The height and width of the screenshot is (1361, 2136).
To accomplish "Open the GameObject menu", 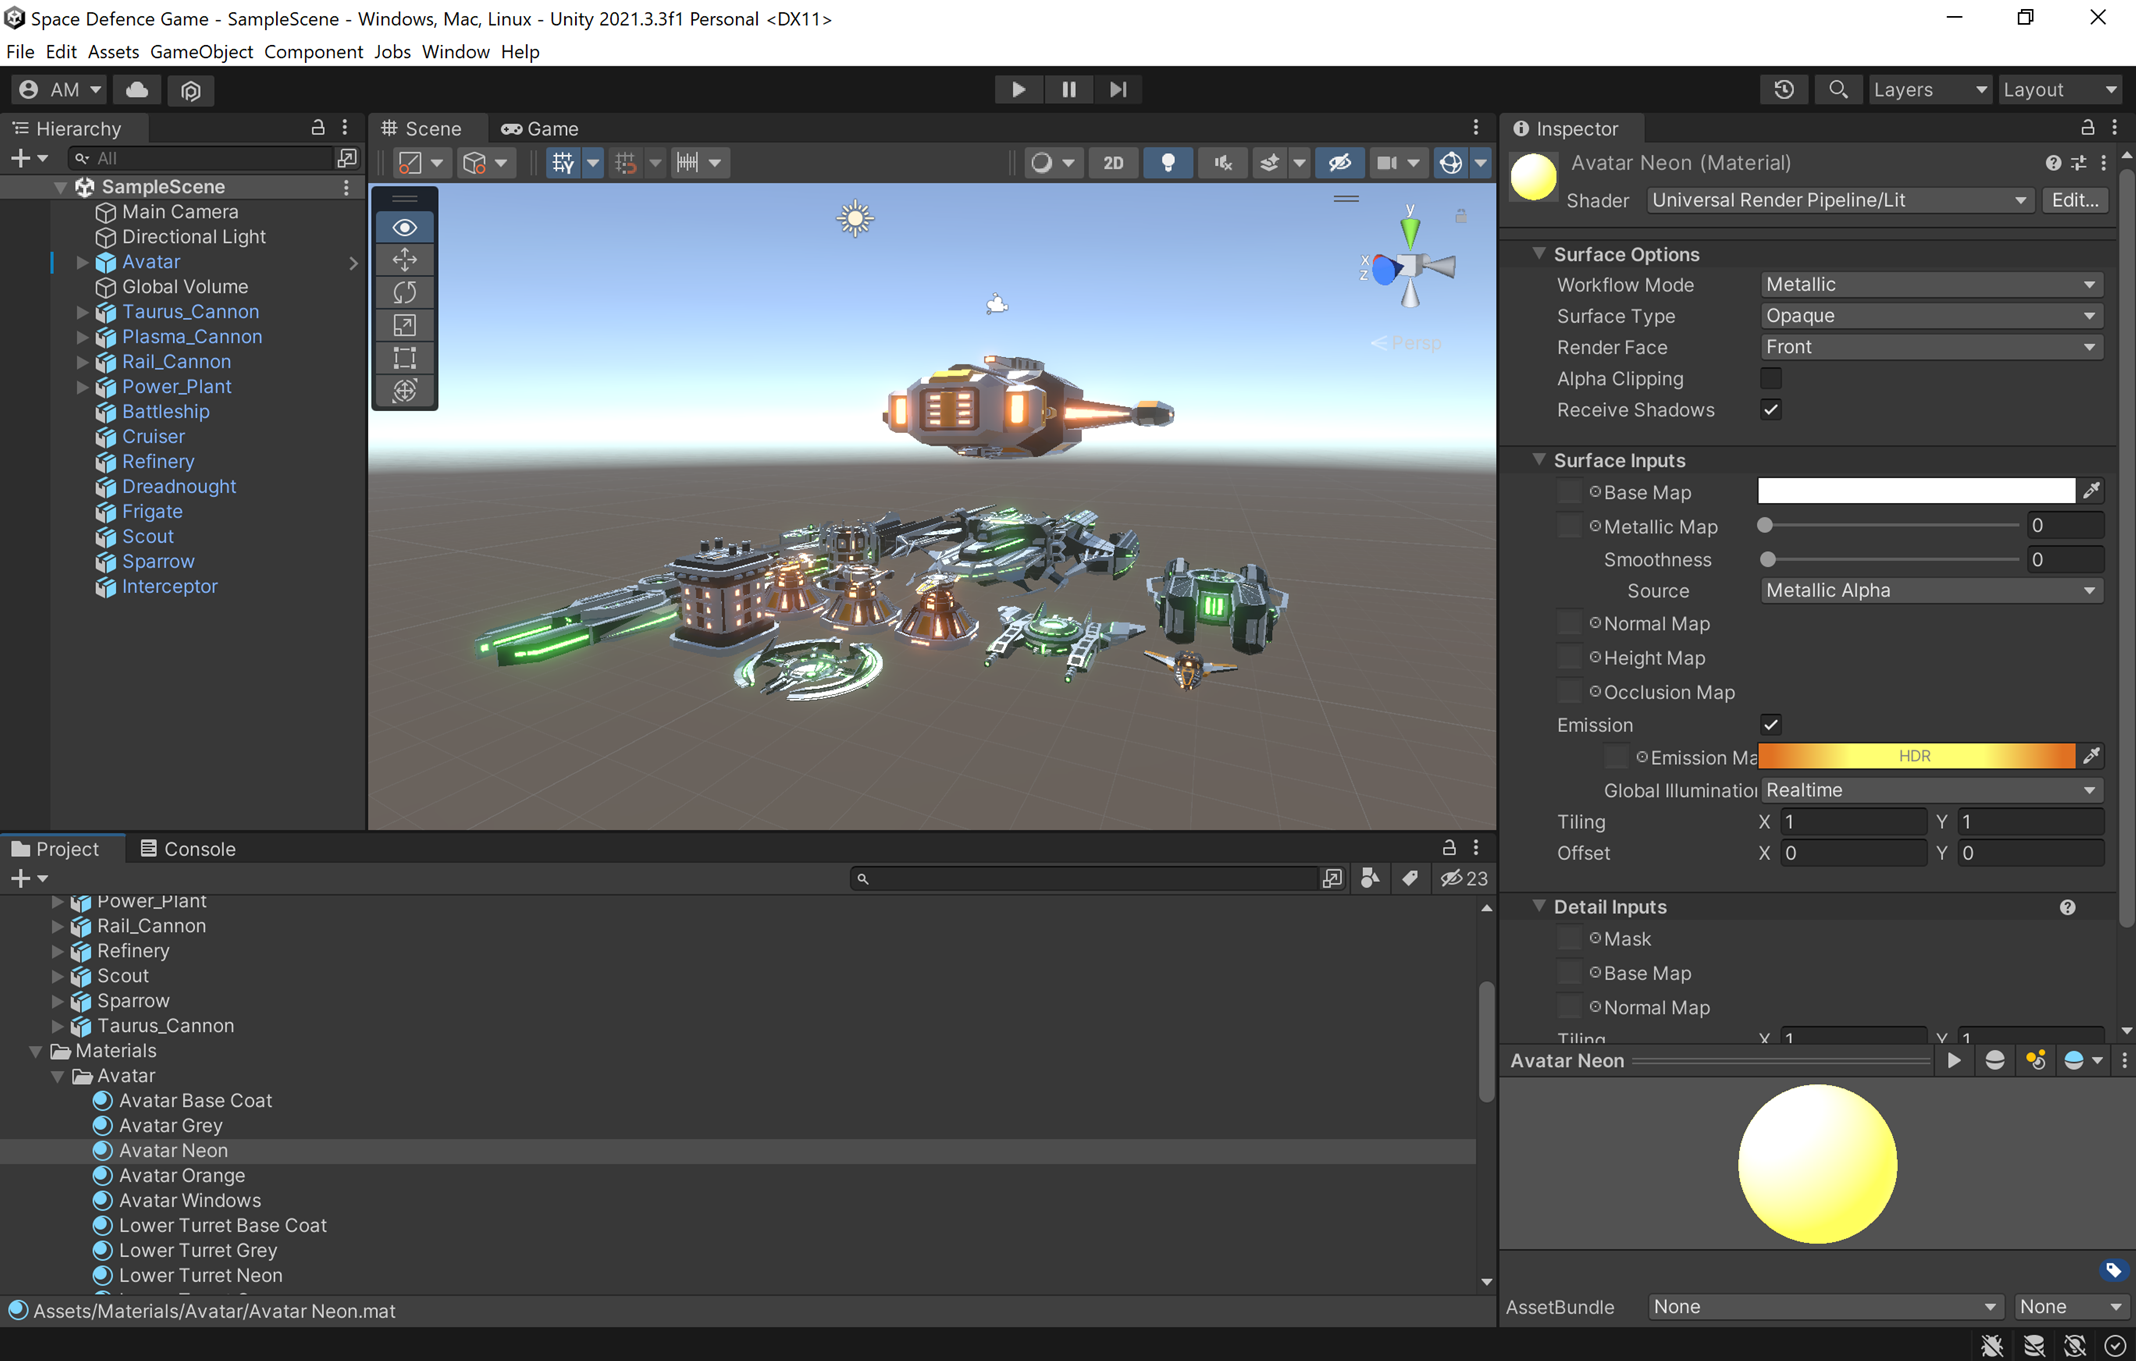I will coord(201,51).
